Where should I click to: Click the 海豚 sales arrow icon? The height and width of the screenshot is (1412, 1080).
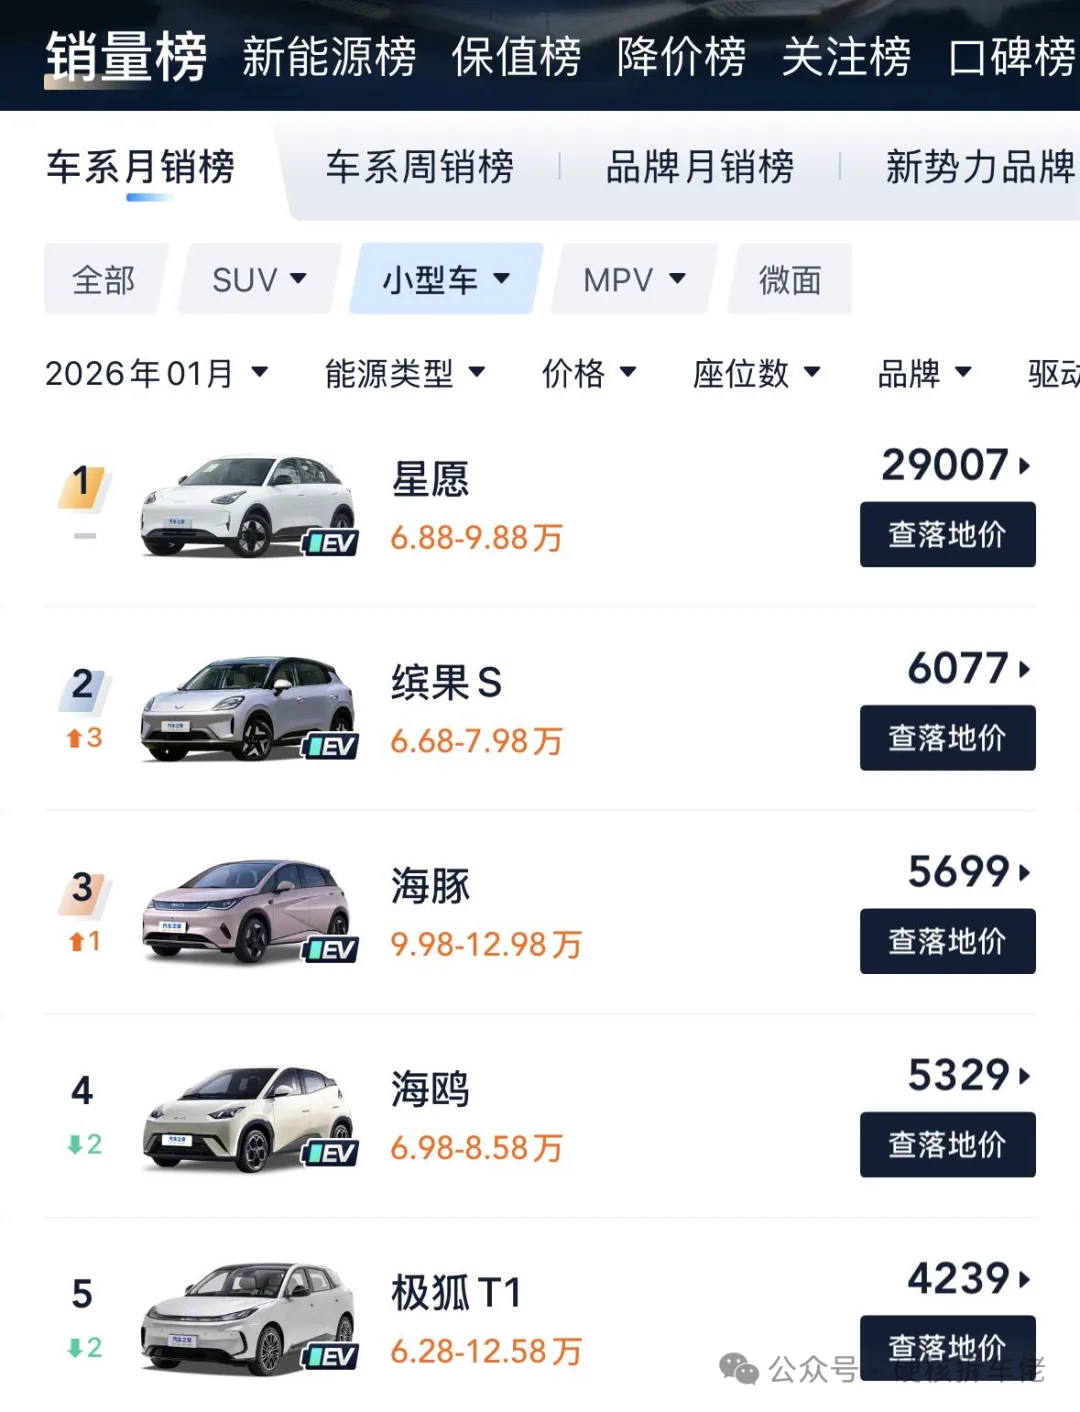click(x=1024, y=872)
